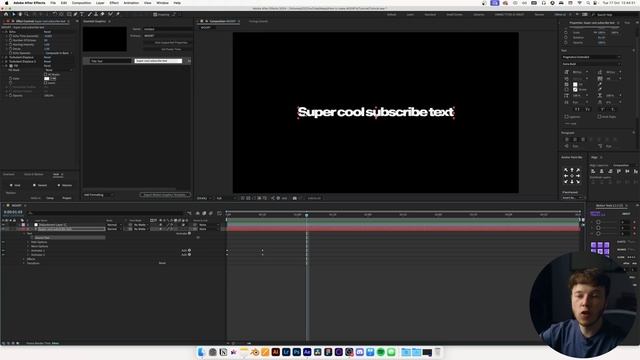The width and height of the screenshot is (640, 360).
Task: Click anchor point mover right arrow
Action: coord(578,176)
